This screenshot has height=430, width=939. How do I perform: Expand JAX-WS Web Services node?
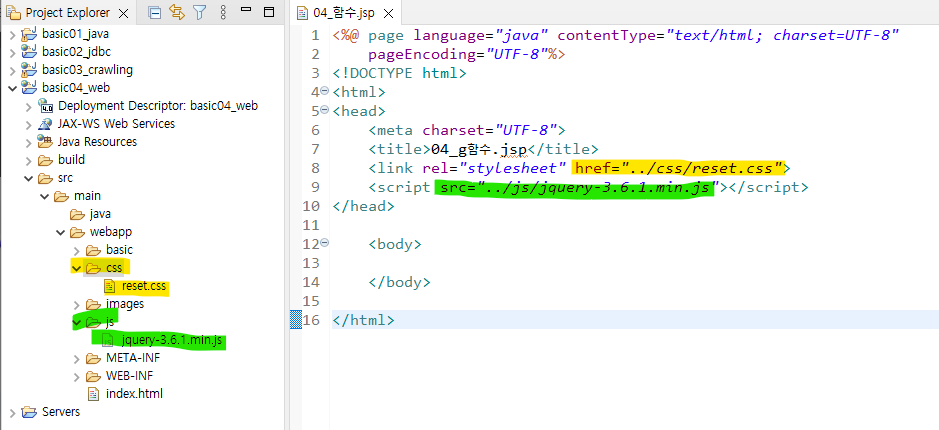[x=28, y=125]
